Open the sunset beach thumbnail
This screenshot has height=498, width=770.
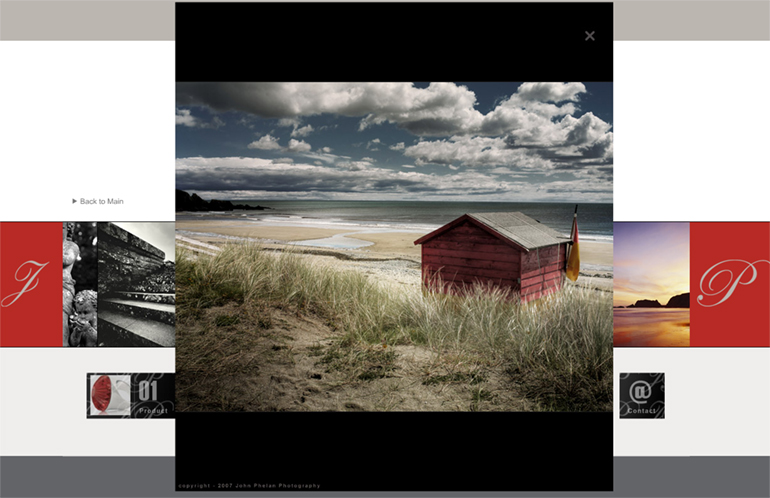(651, 284)
